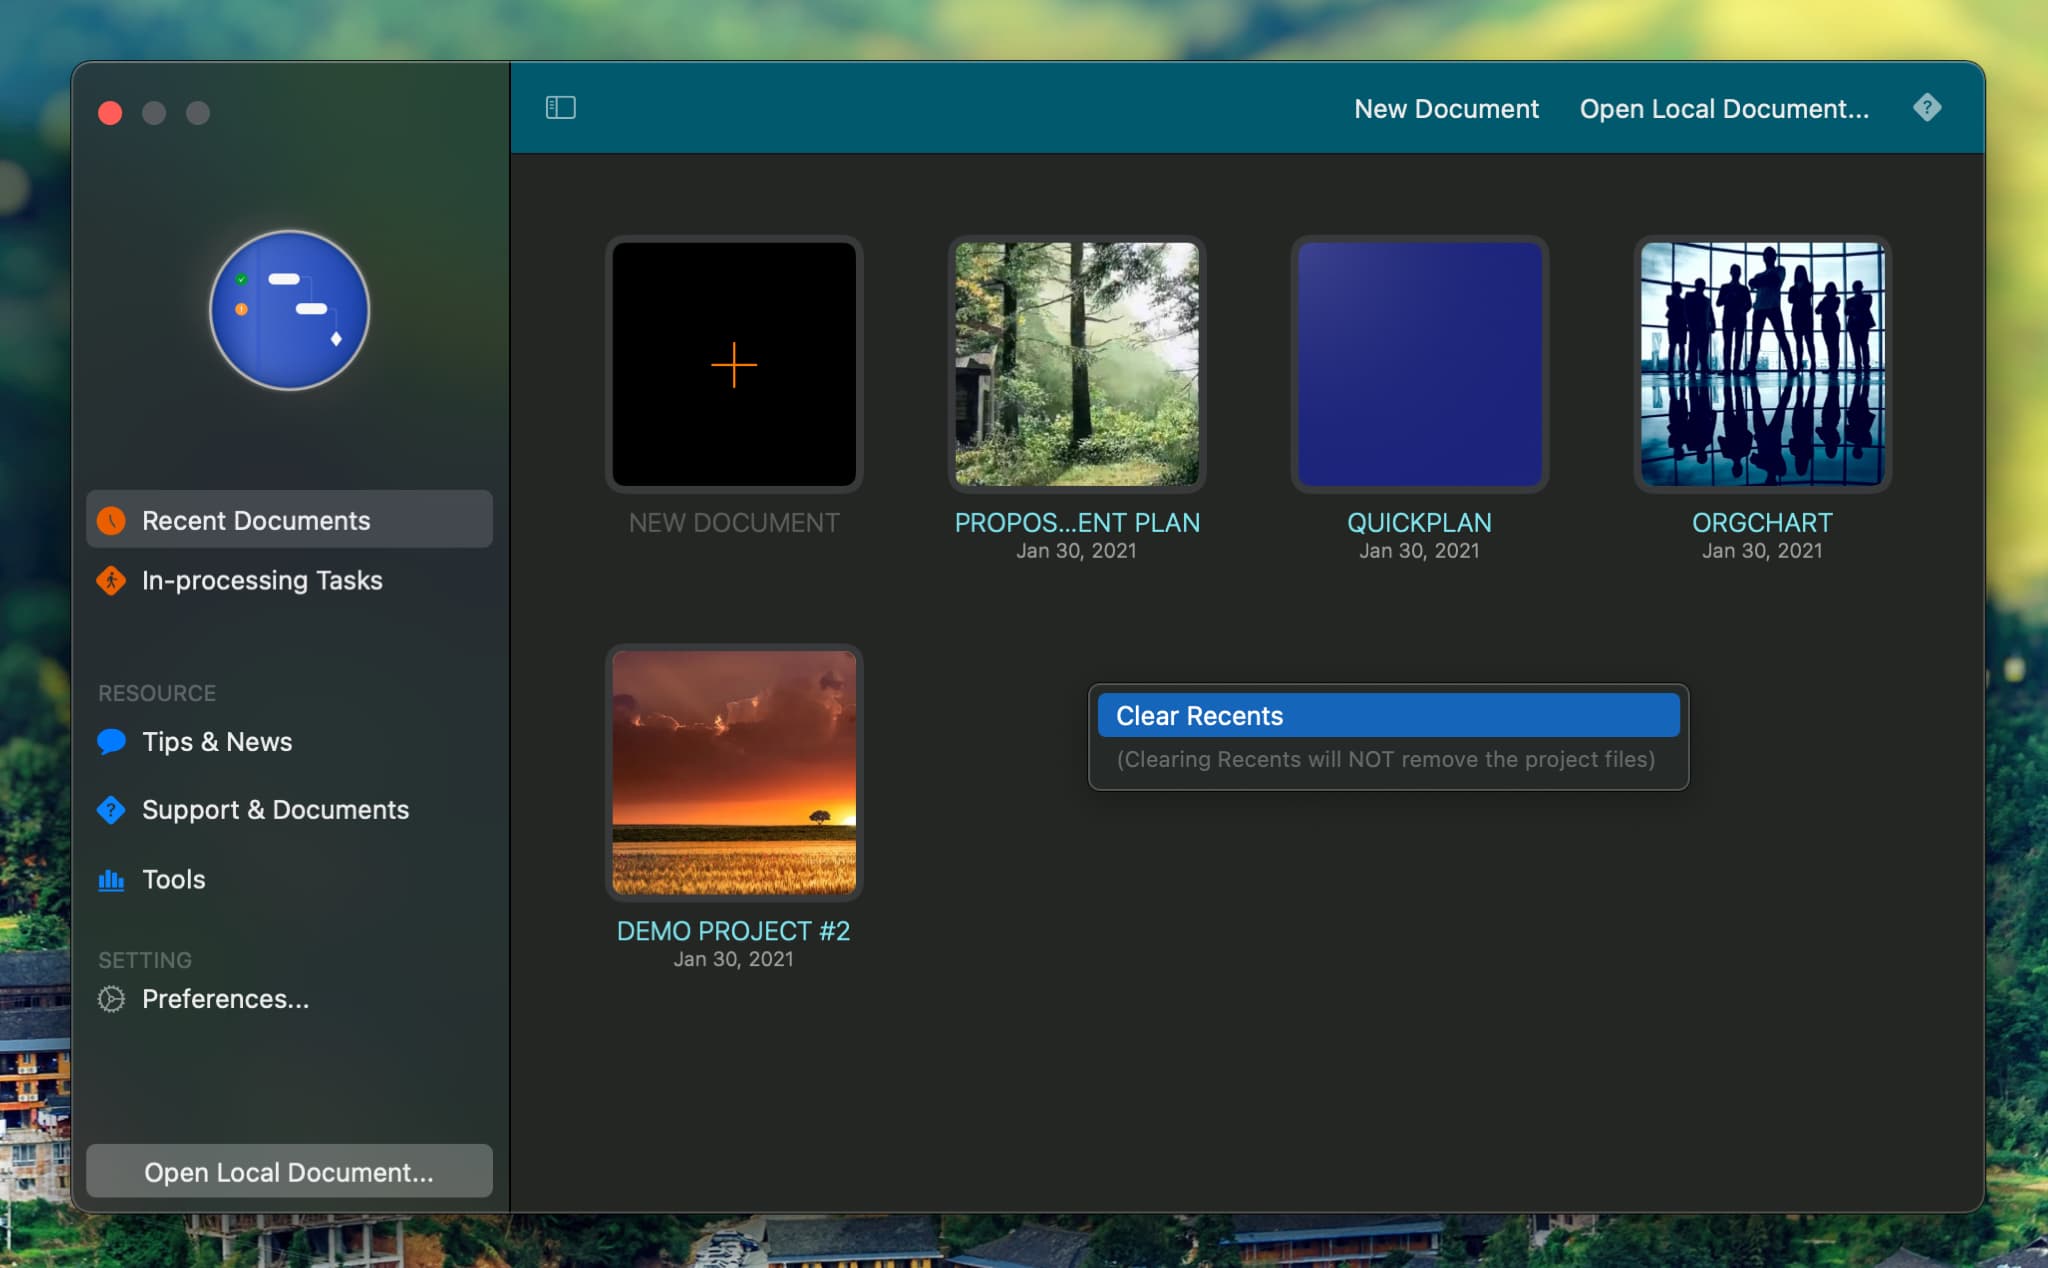Toggle the sidebar panel icon
This screenshot has width=2048, height=1268.
[560, 107]
